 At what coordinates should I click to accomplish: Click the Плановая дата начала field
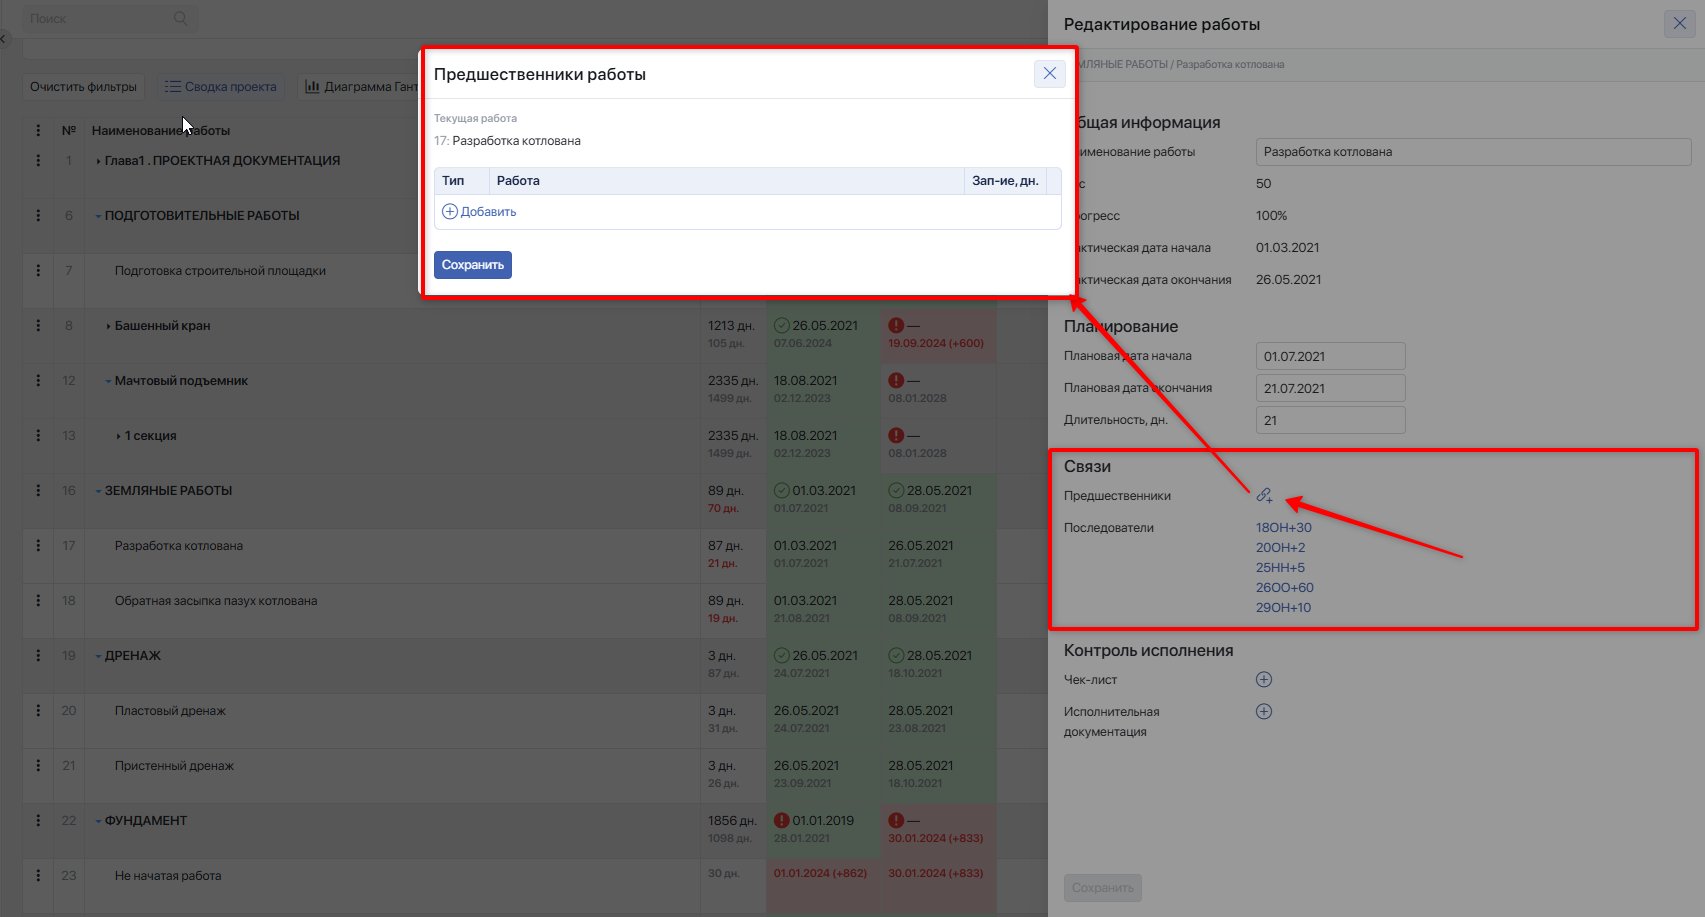click(x=1331, y=356)
